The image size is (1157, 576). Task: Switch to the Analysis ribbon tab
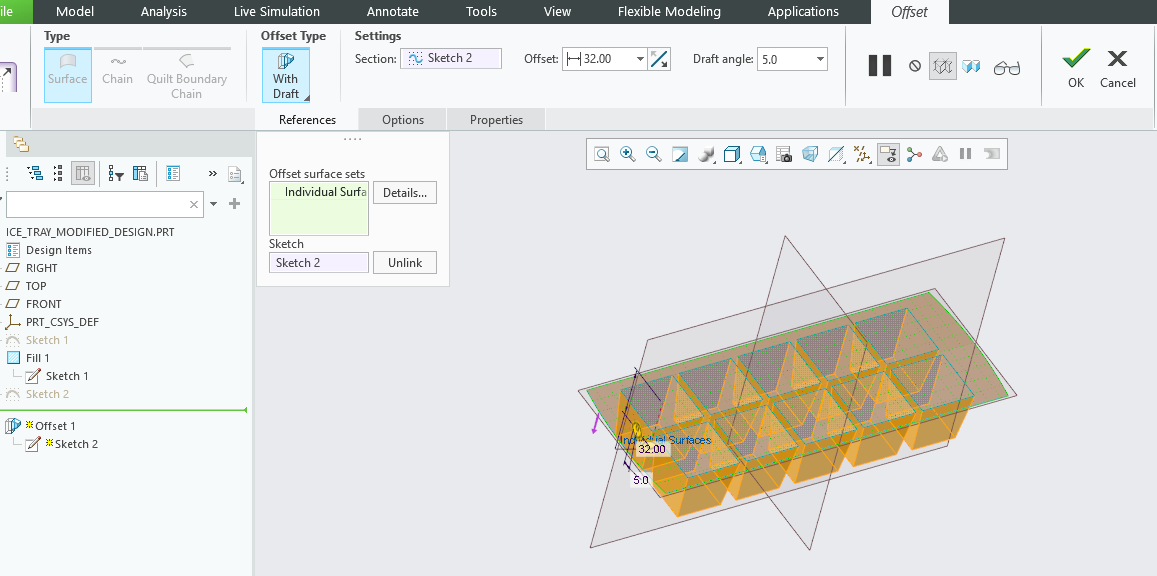[x=164, y=12]
